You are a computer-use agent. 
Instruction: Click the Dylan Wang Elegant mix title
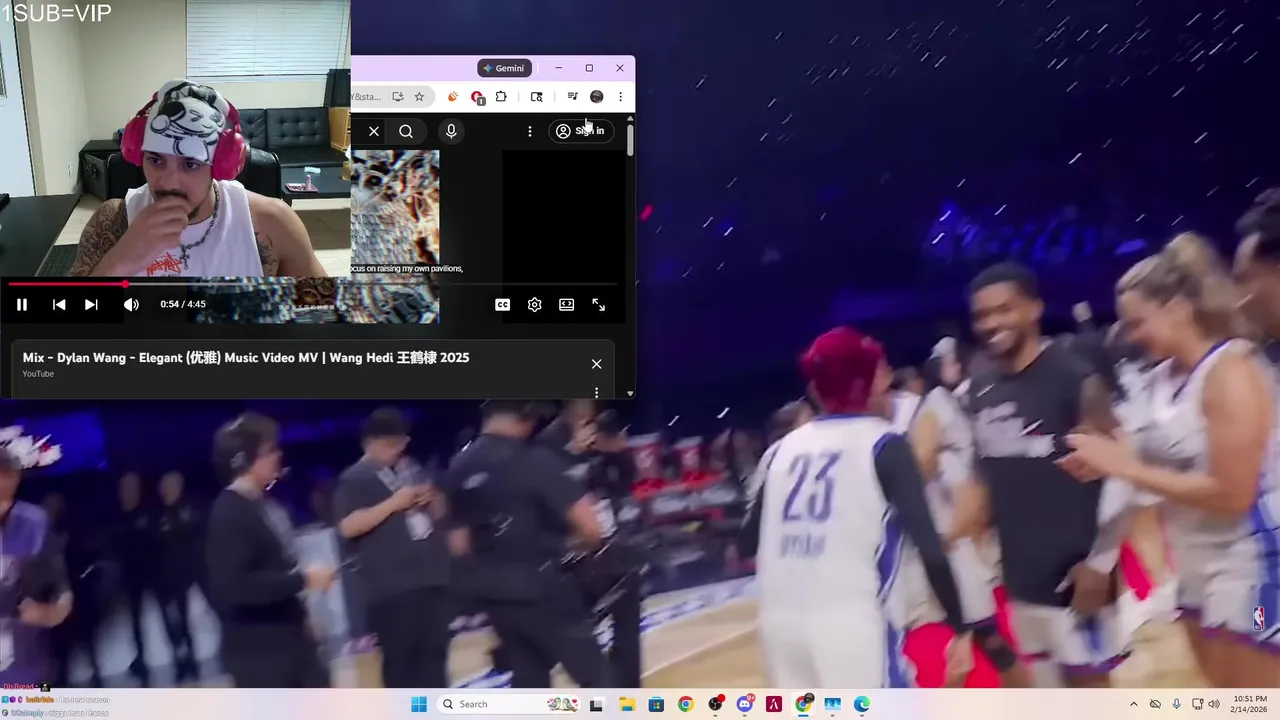(x=246, y=358)
